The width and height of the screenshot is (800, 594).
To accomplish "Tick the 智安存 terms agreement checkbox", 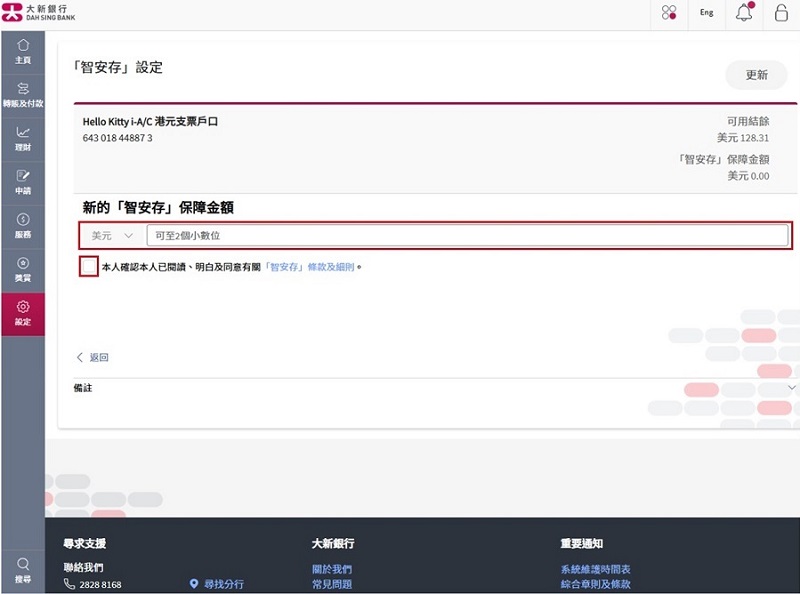I will (89, 267).
